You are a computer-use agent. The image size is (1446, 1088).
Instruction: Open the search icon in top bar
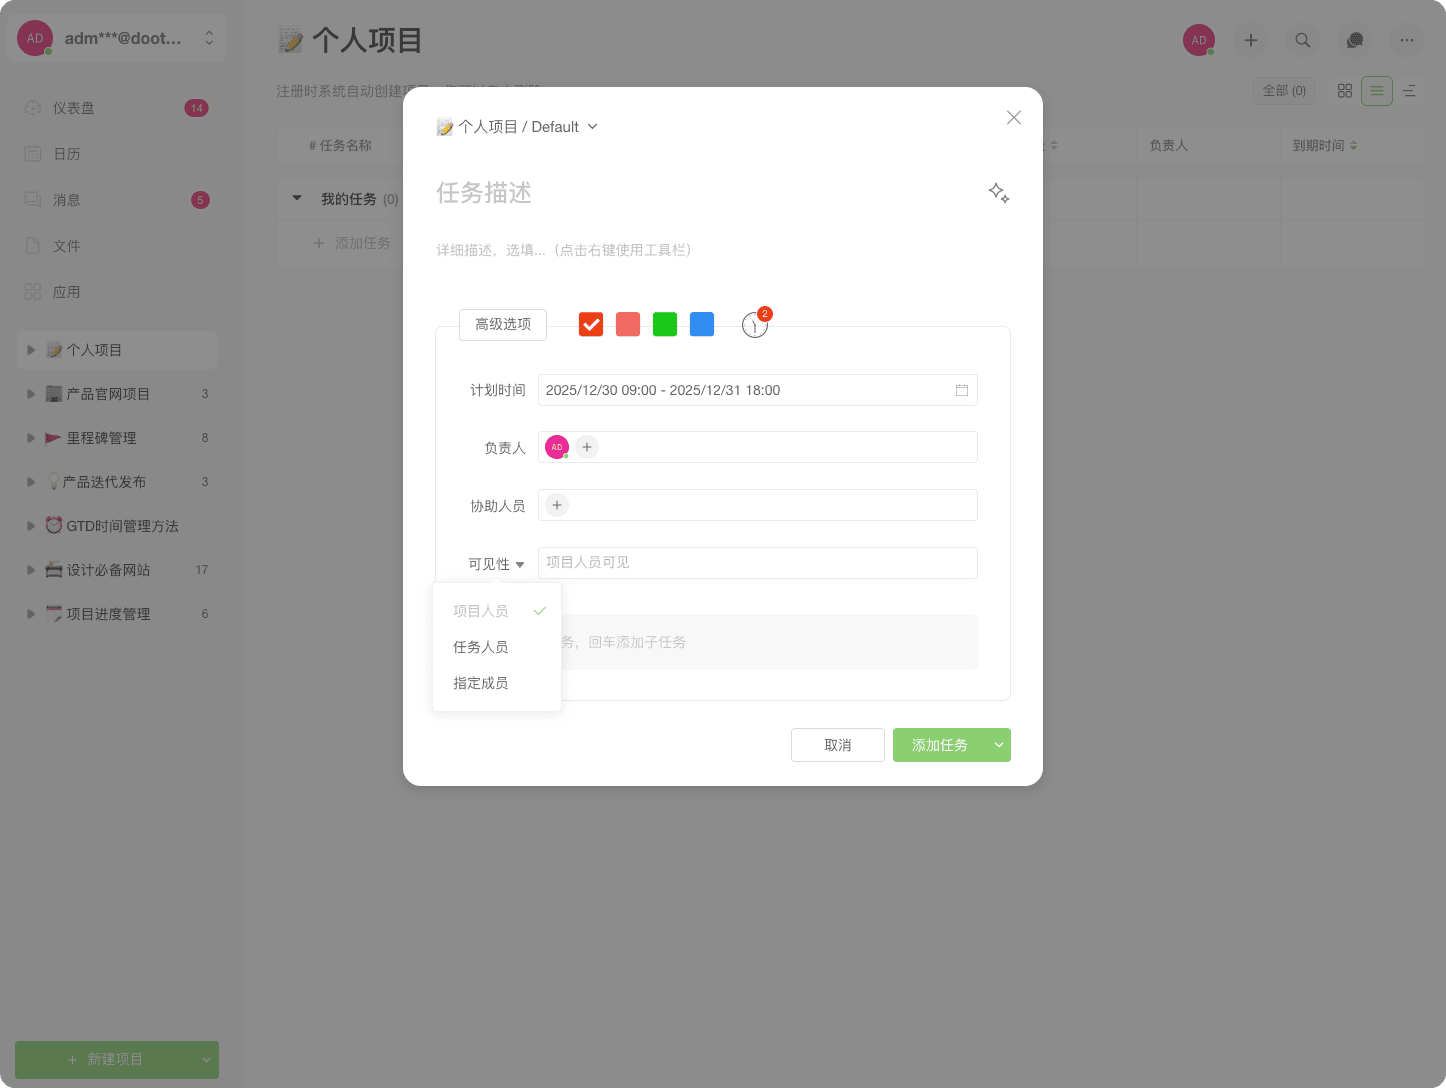click(x=1302, y=40)
